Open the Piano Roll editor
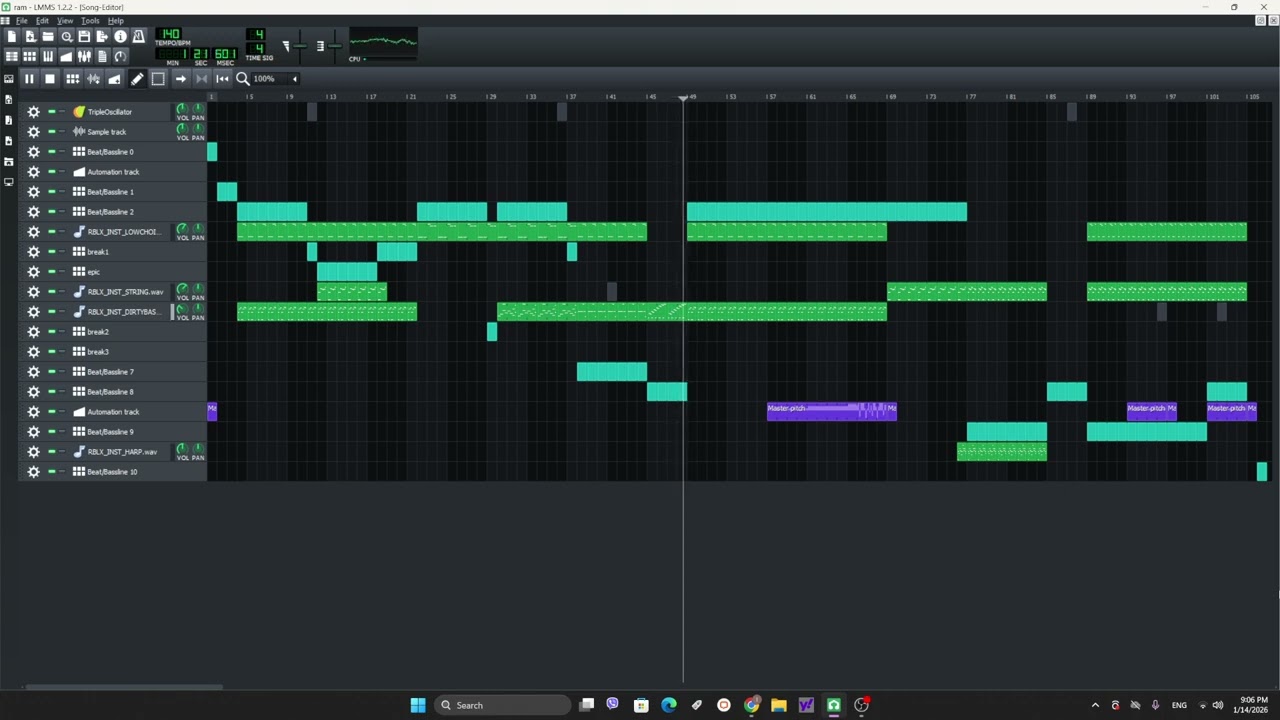The height and width of the screenshot is (720, 1280). pos(48,56)
